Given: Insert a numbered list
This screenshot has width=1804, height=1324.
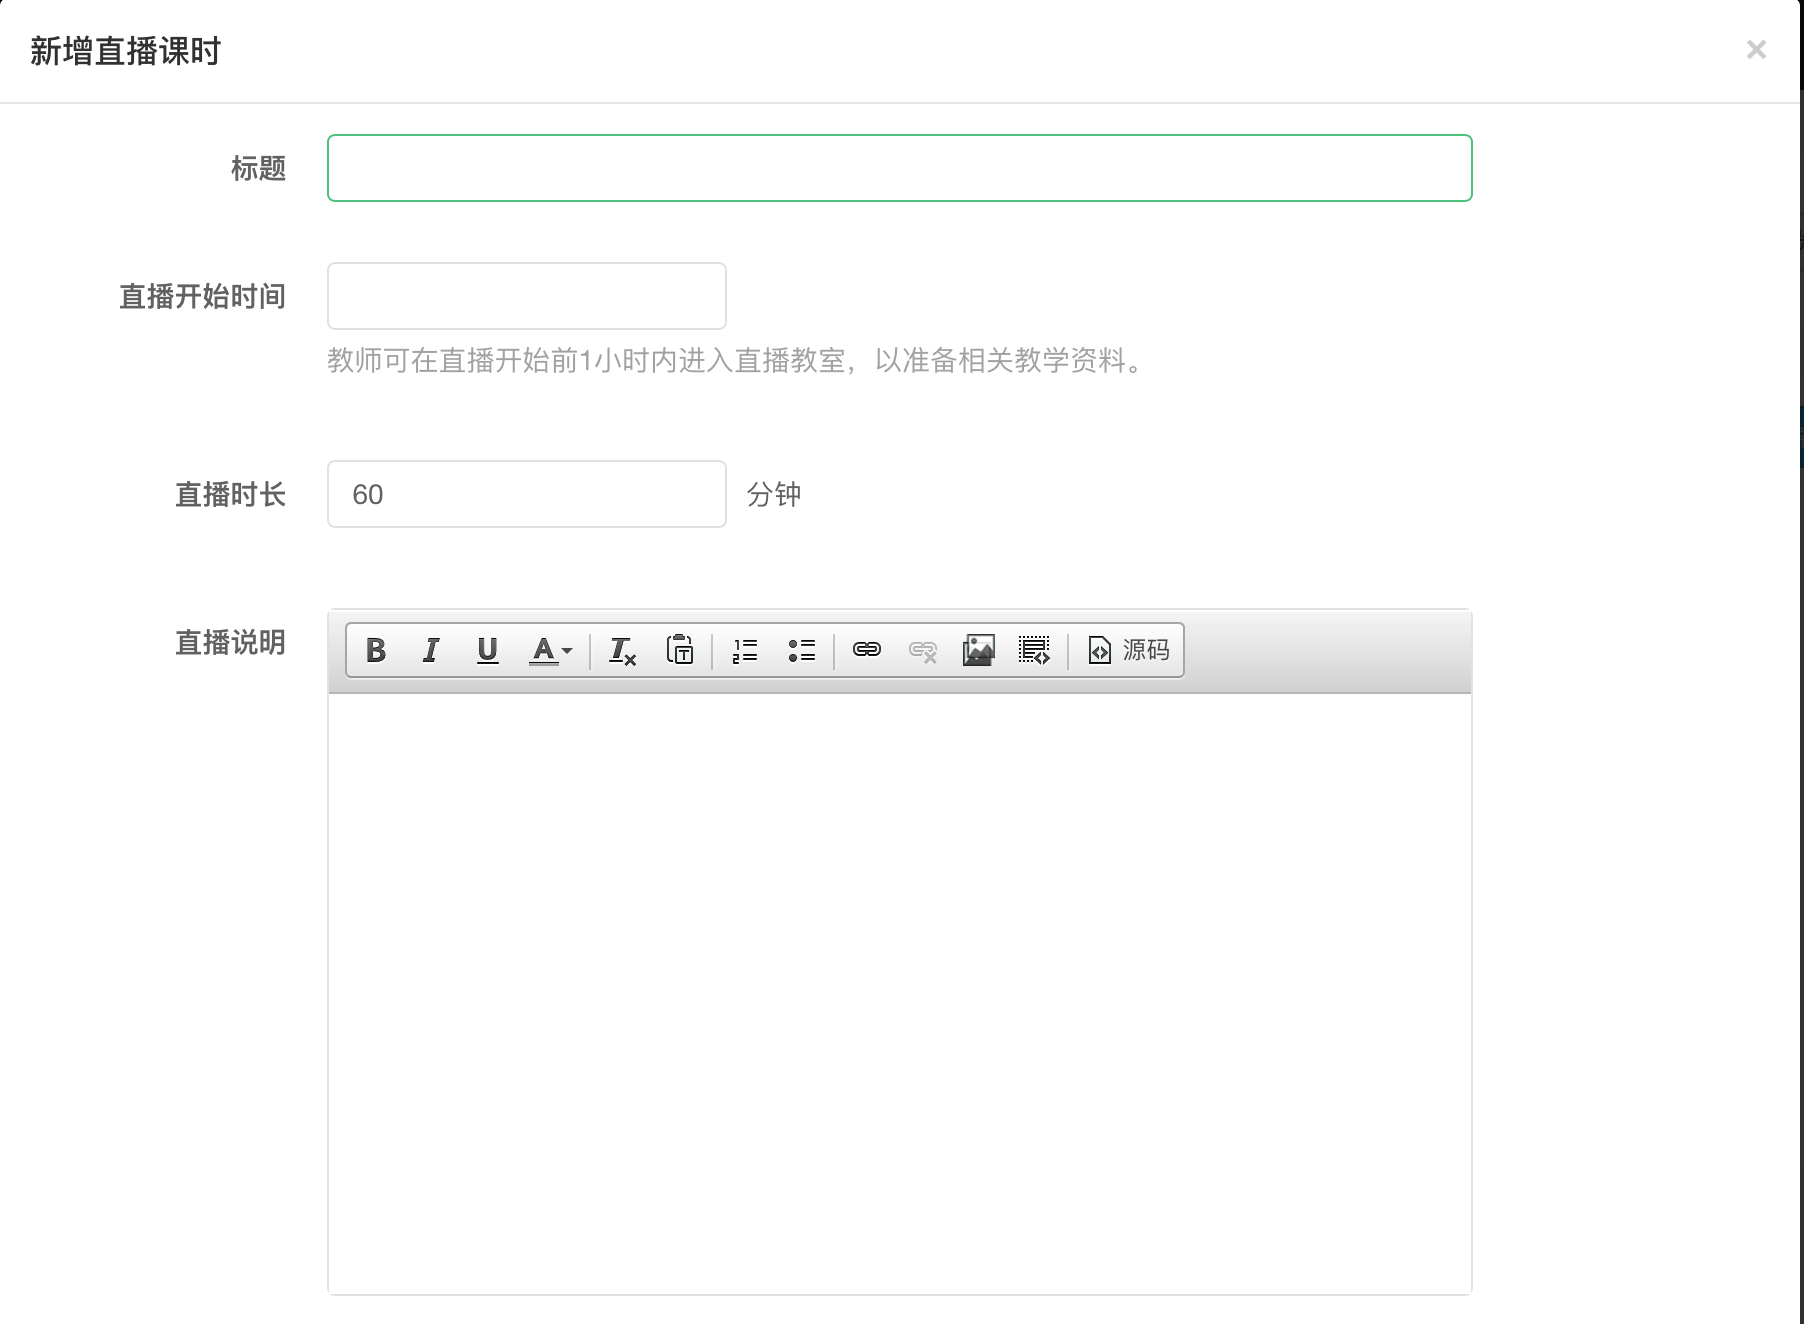Looking at the screenshot, I should point(745,651).
